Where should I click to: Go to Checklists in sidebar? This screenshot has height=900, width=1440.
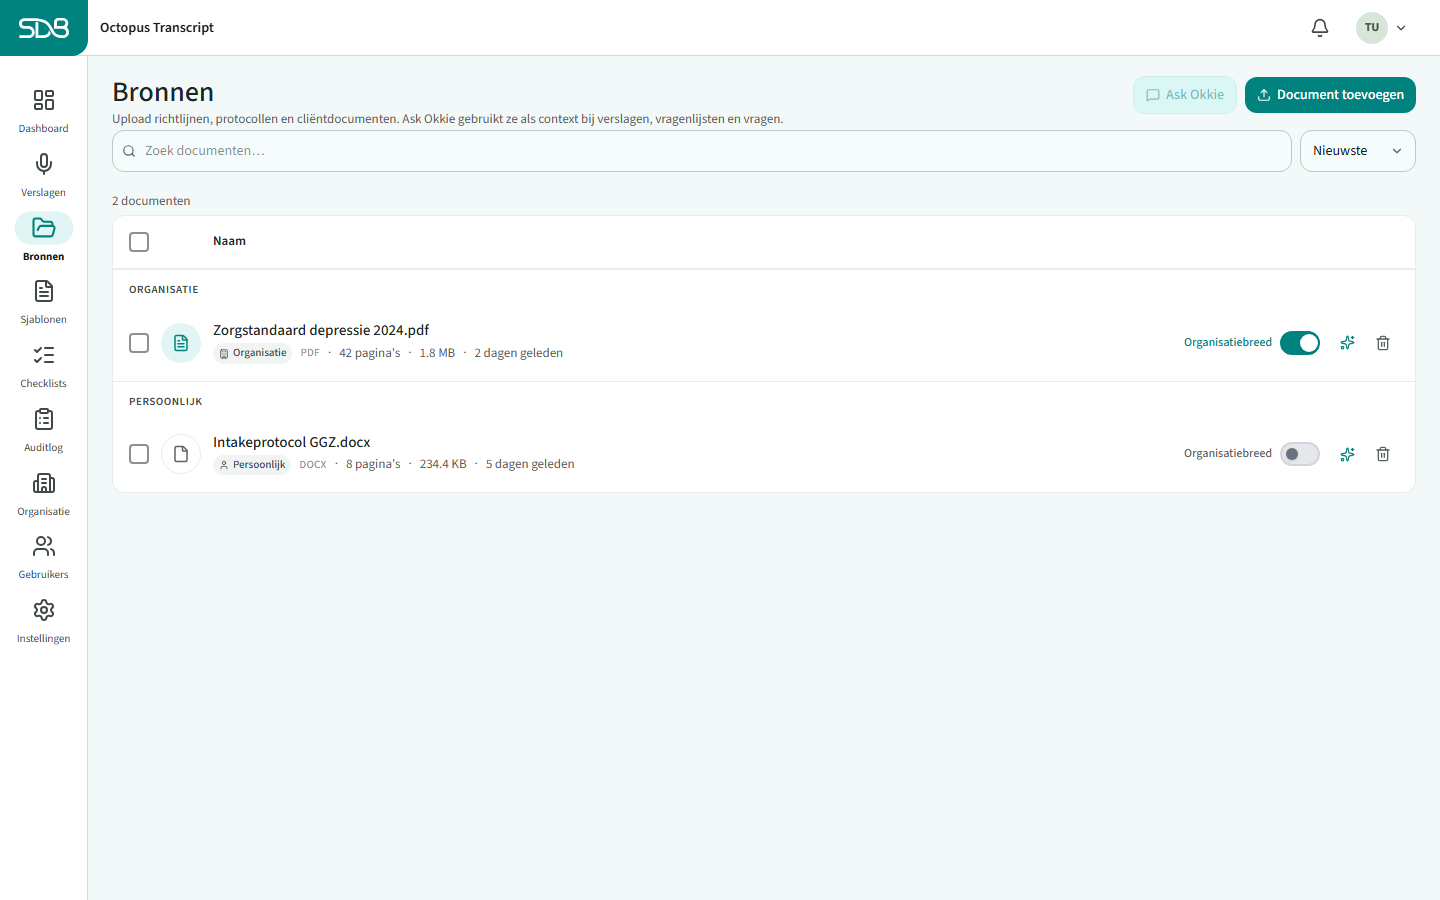(x=44, y=366)
